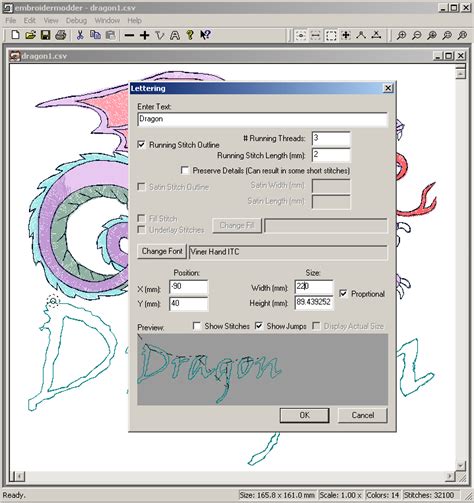474x503 pixels.
Task: Click the Size: 165.8 x 161.0 mm status
Action: pos(277,495)
